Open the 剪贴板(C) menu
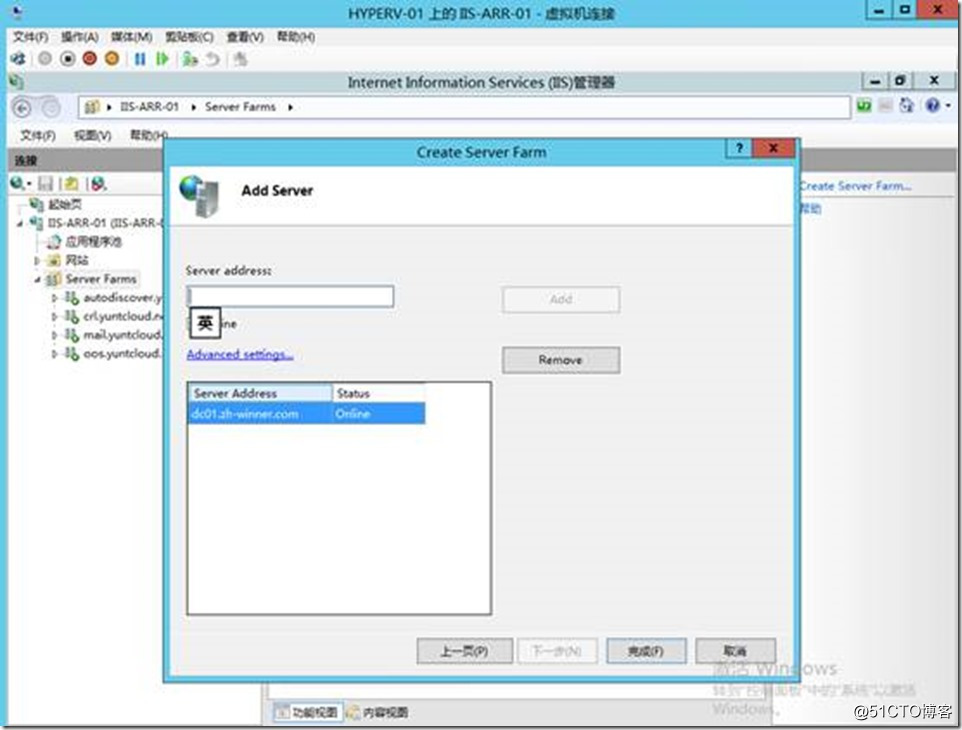The height and width of the screenshot is (730, 962). click(190, 37)
